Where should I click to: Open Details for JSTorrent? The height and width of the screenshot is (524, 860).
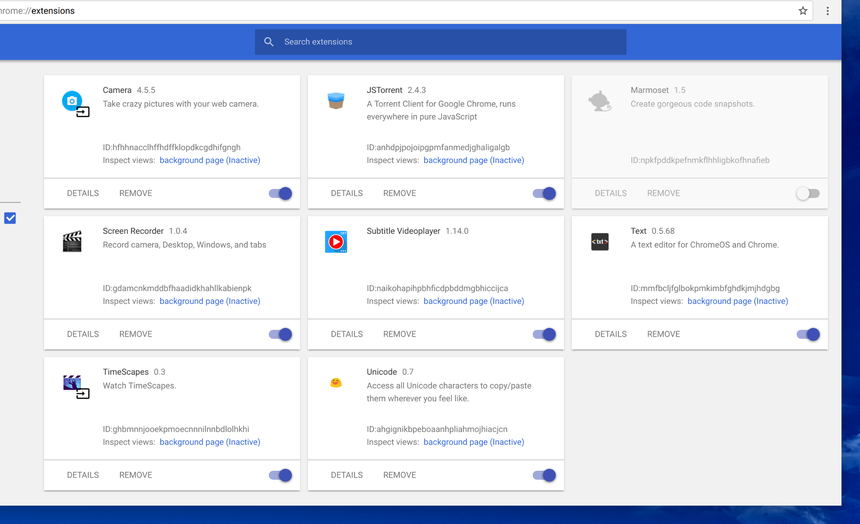(347, 193)
